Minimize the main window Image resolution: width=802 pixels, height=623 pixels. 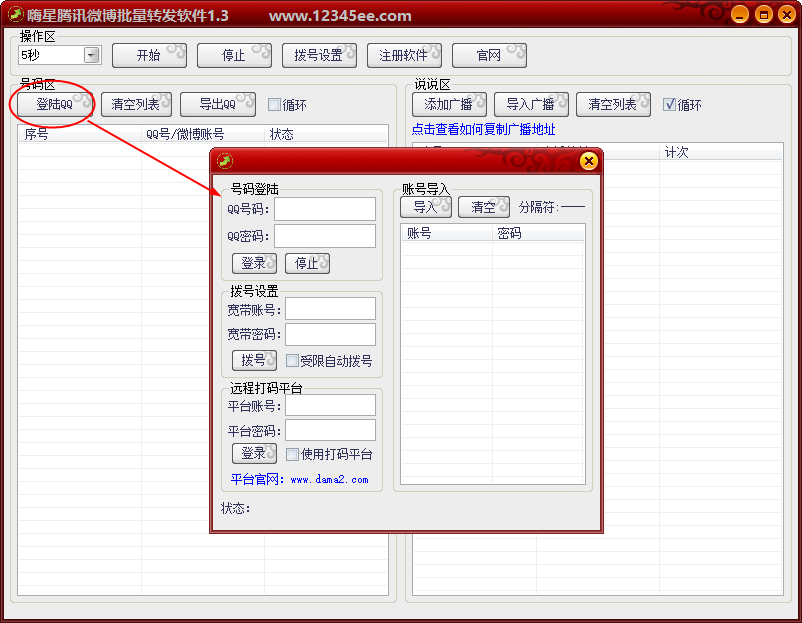(740, 14)
